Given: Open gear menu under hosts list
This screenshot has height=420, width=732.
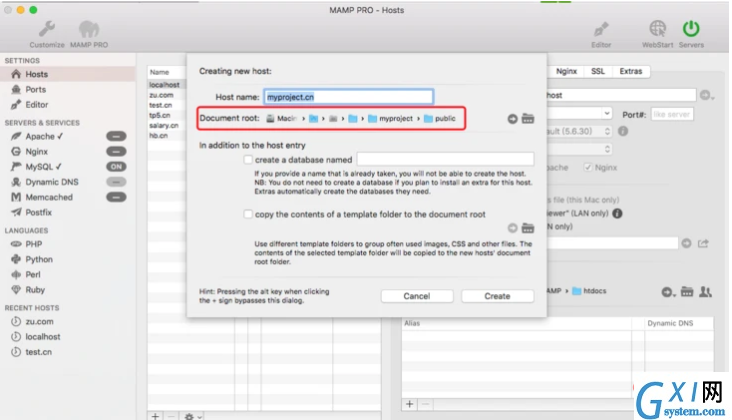Looking at the screenshot, I should coord(192,416).
